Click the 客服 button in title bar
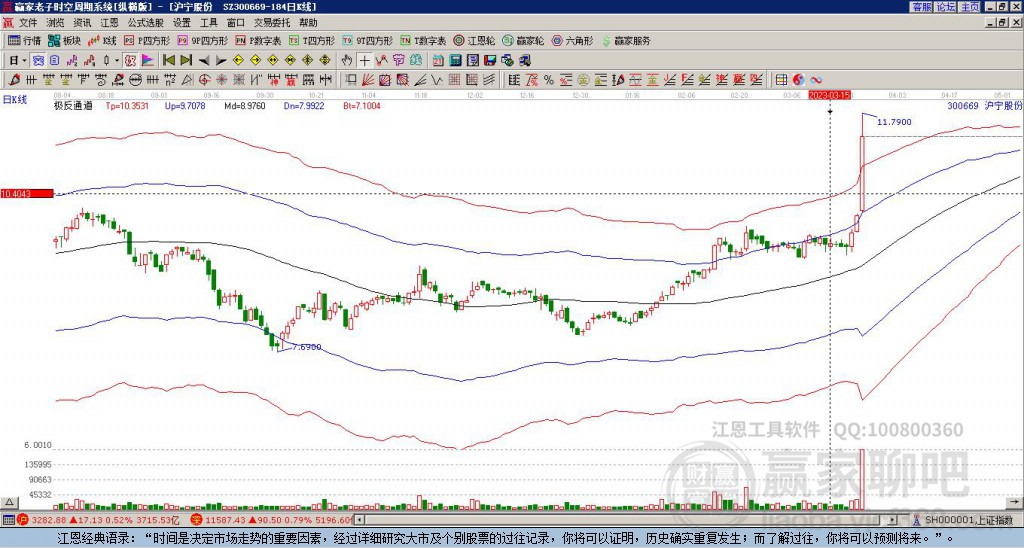The width and height of the screenshot is (1024, 548). pyautogui.click(x=922, y=7)
